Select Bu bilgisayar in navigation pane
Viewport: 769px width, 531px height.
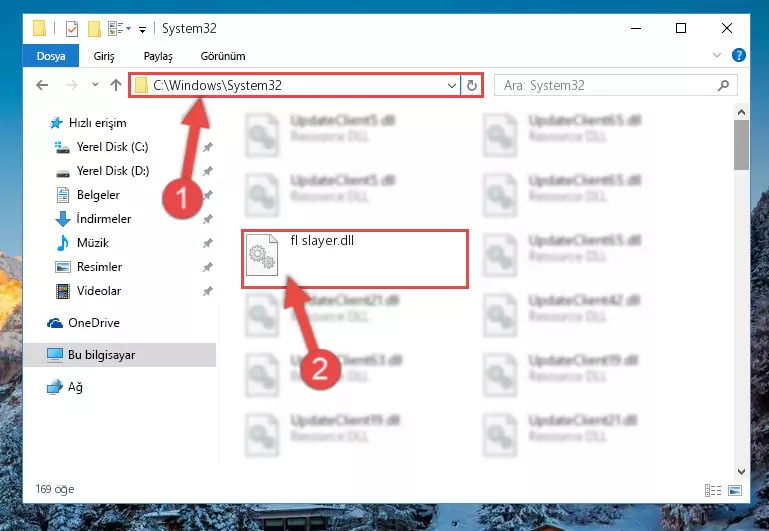120,354
